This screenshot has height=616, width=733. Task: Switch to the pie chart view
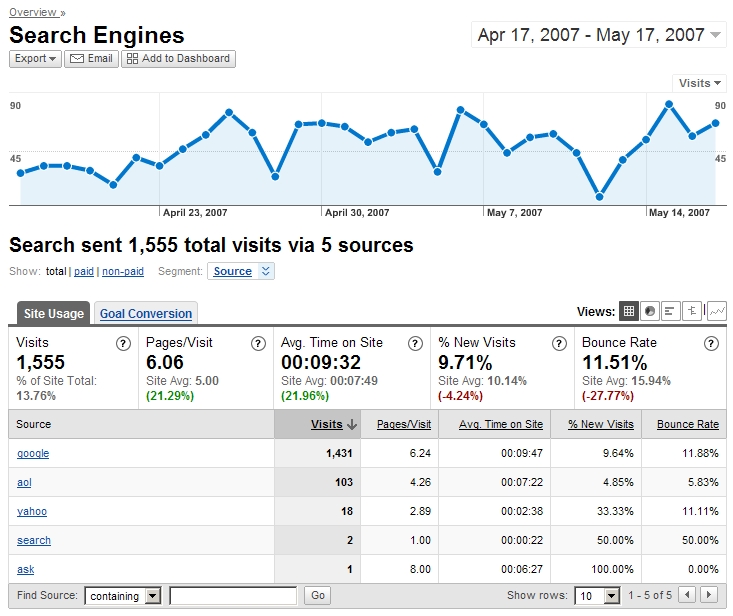(x=650, y=312)
